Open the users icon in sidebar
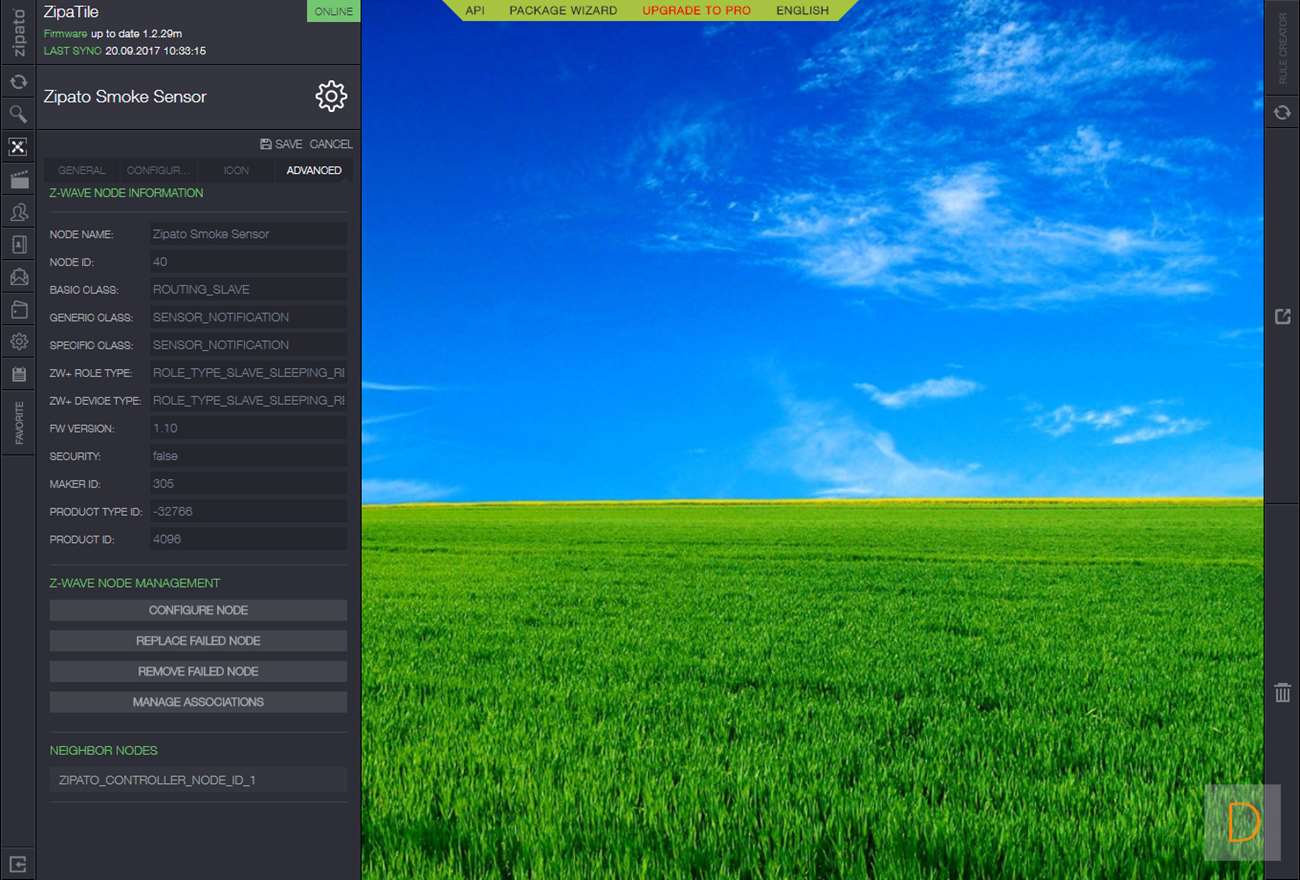 pyautogui.click(x=18, y=212)
